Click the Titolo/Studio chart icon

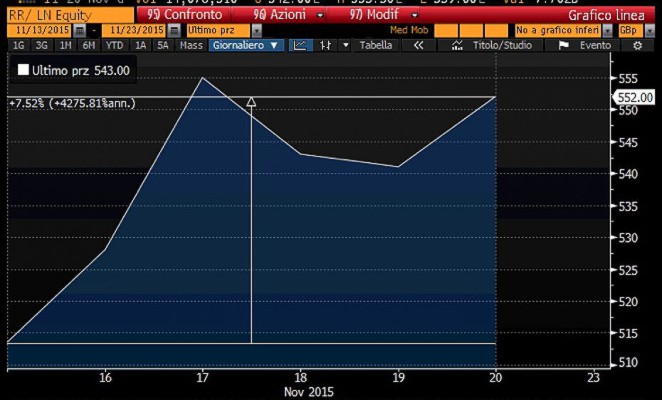(x=457, y=45)
